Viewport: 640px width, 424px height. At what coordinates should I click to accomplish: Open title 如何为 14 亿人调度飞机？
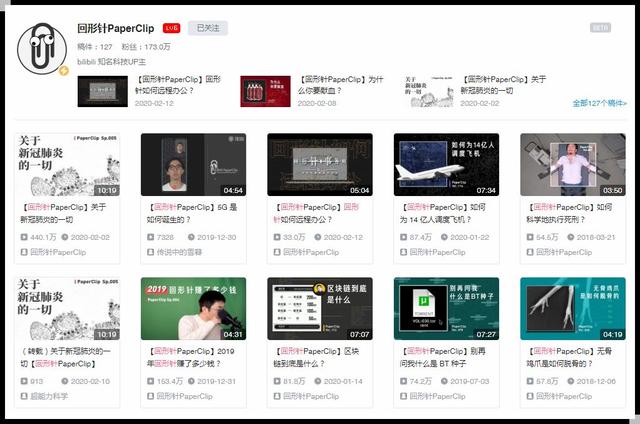[442, 213]
